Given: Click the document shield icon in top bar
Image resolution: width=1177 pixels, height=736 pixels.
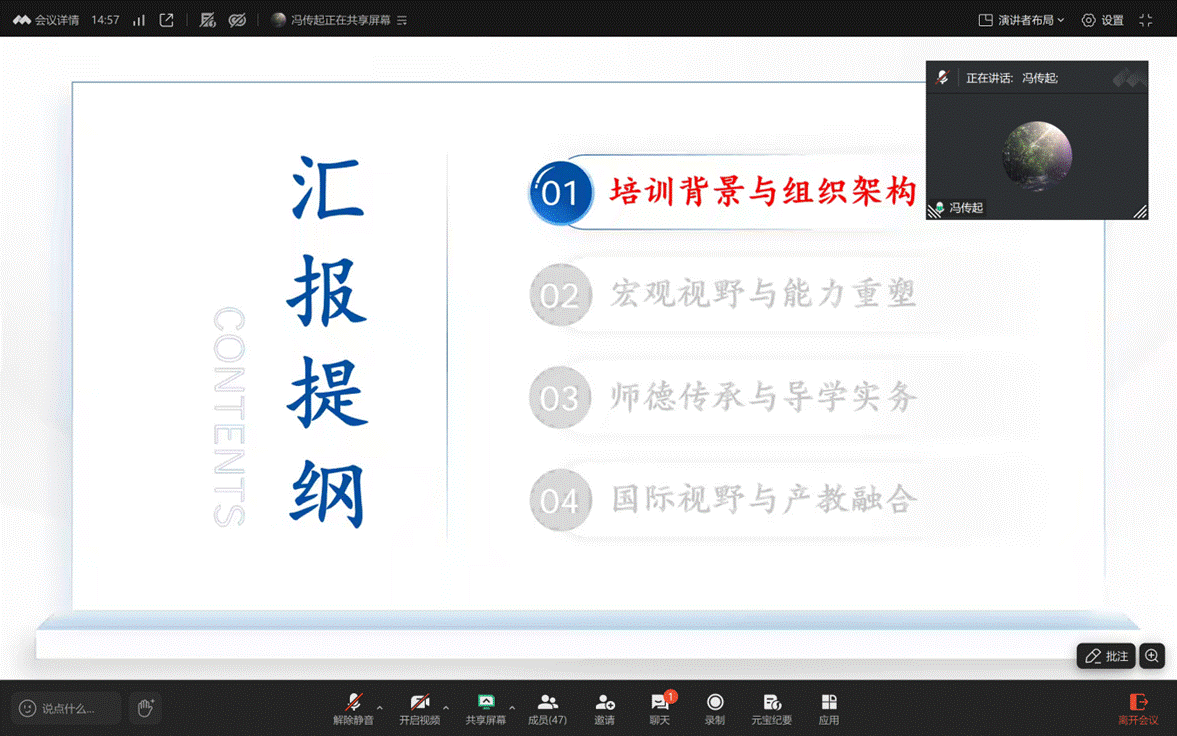Looking at the screenshot, I should point(207,20).
